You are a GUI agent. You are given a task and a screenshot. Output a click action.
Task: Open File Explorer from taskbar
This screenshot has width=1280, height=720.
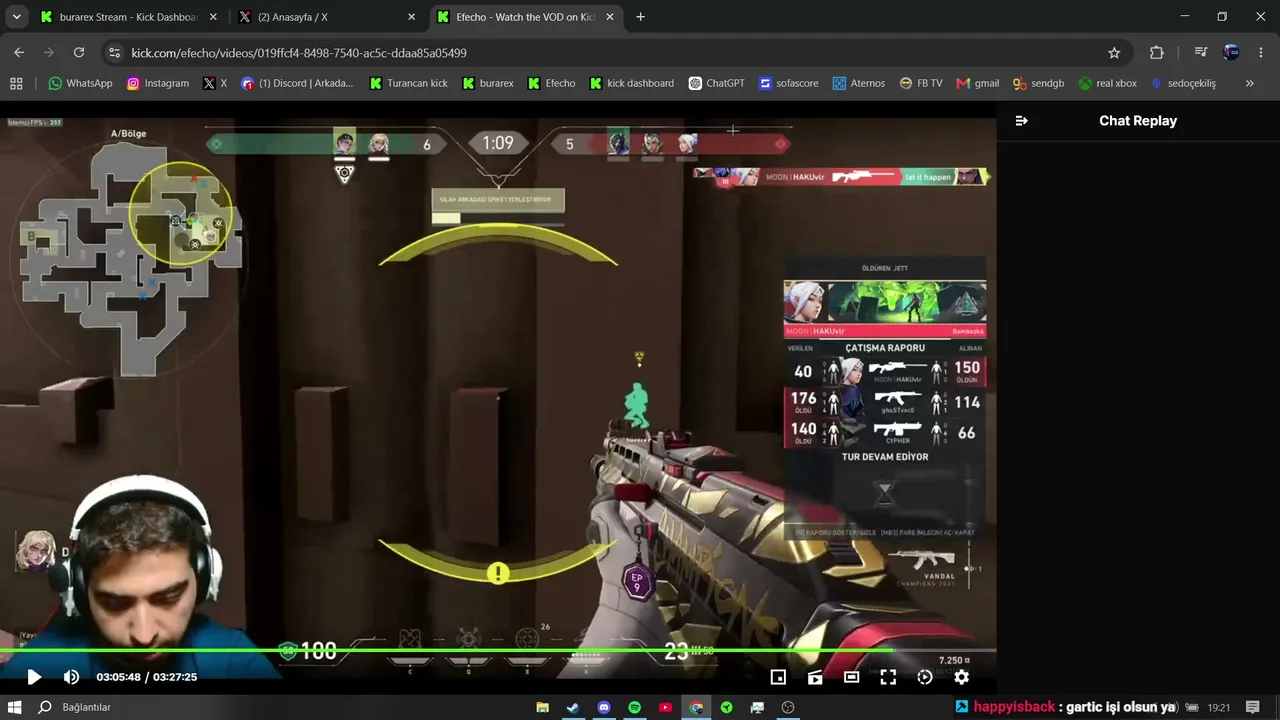(543, 707)
